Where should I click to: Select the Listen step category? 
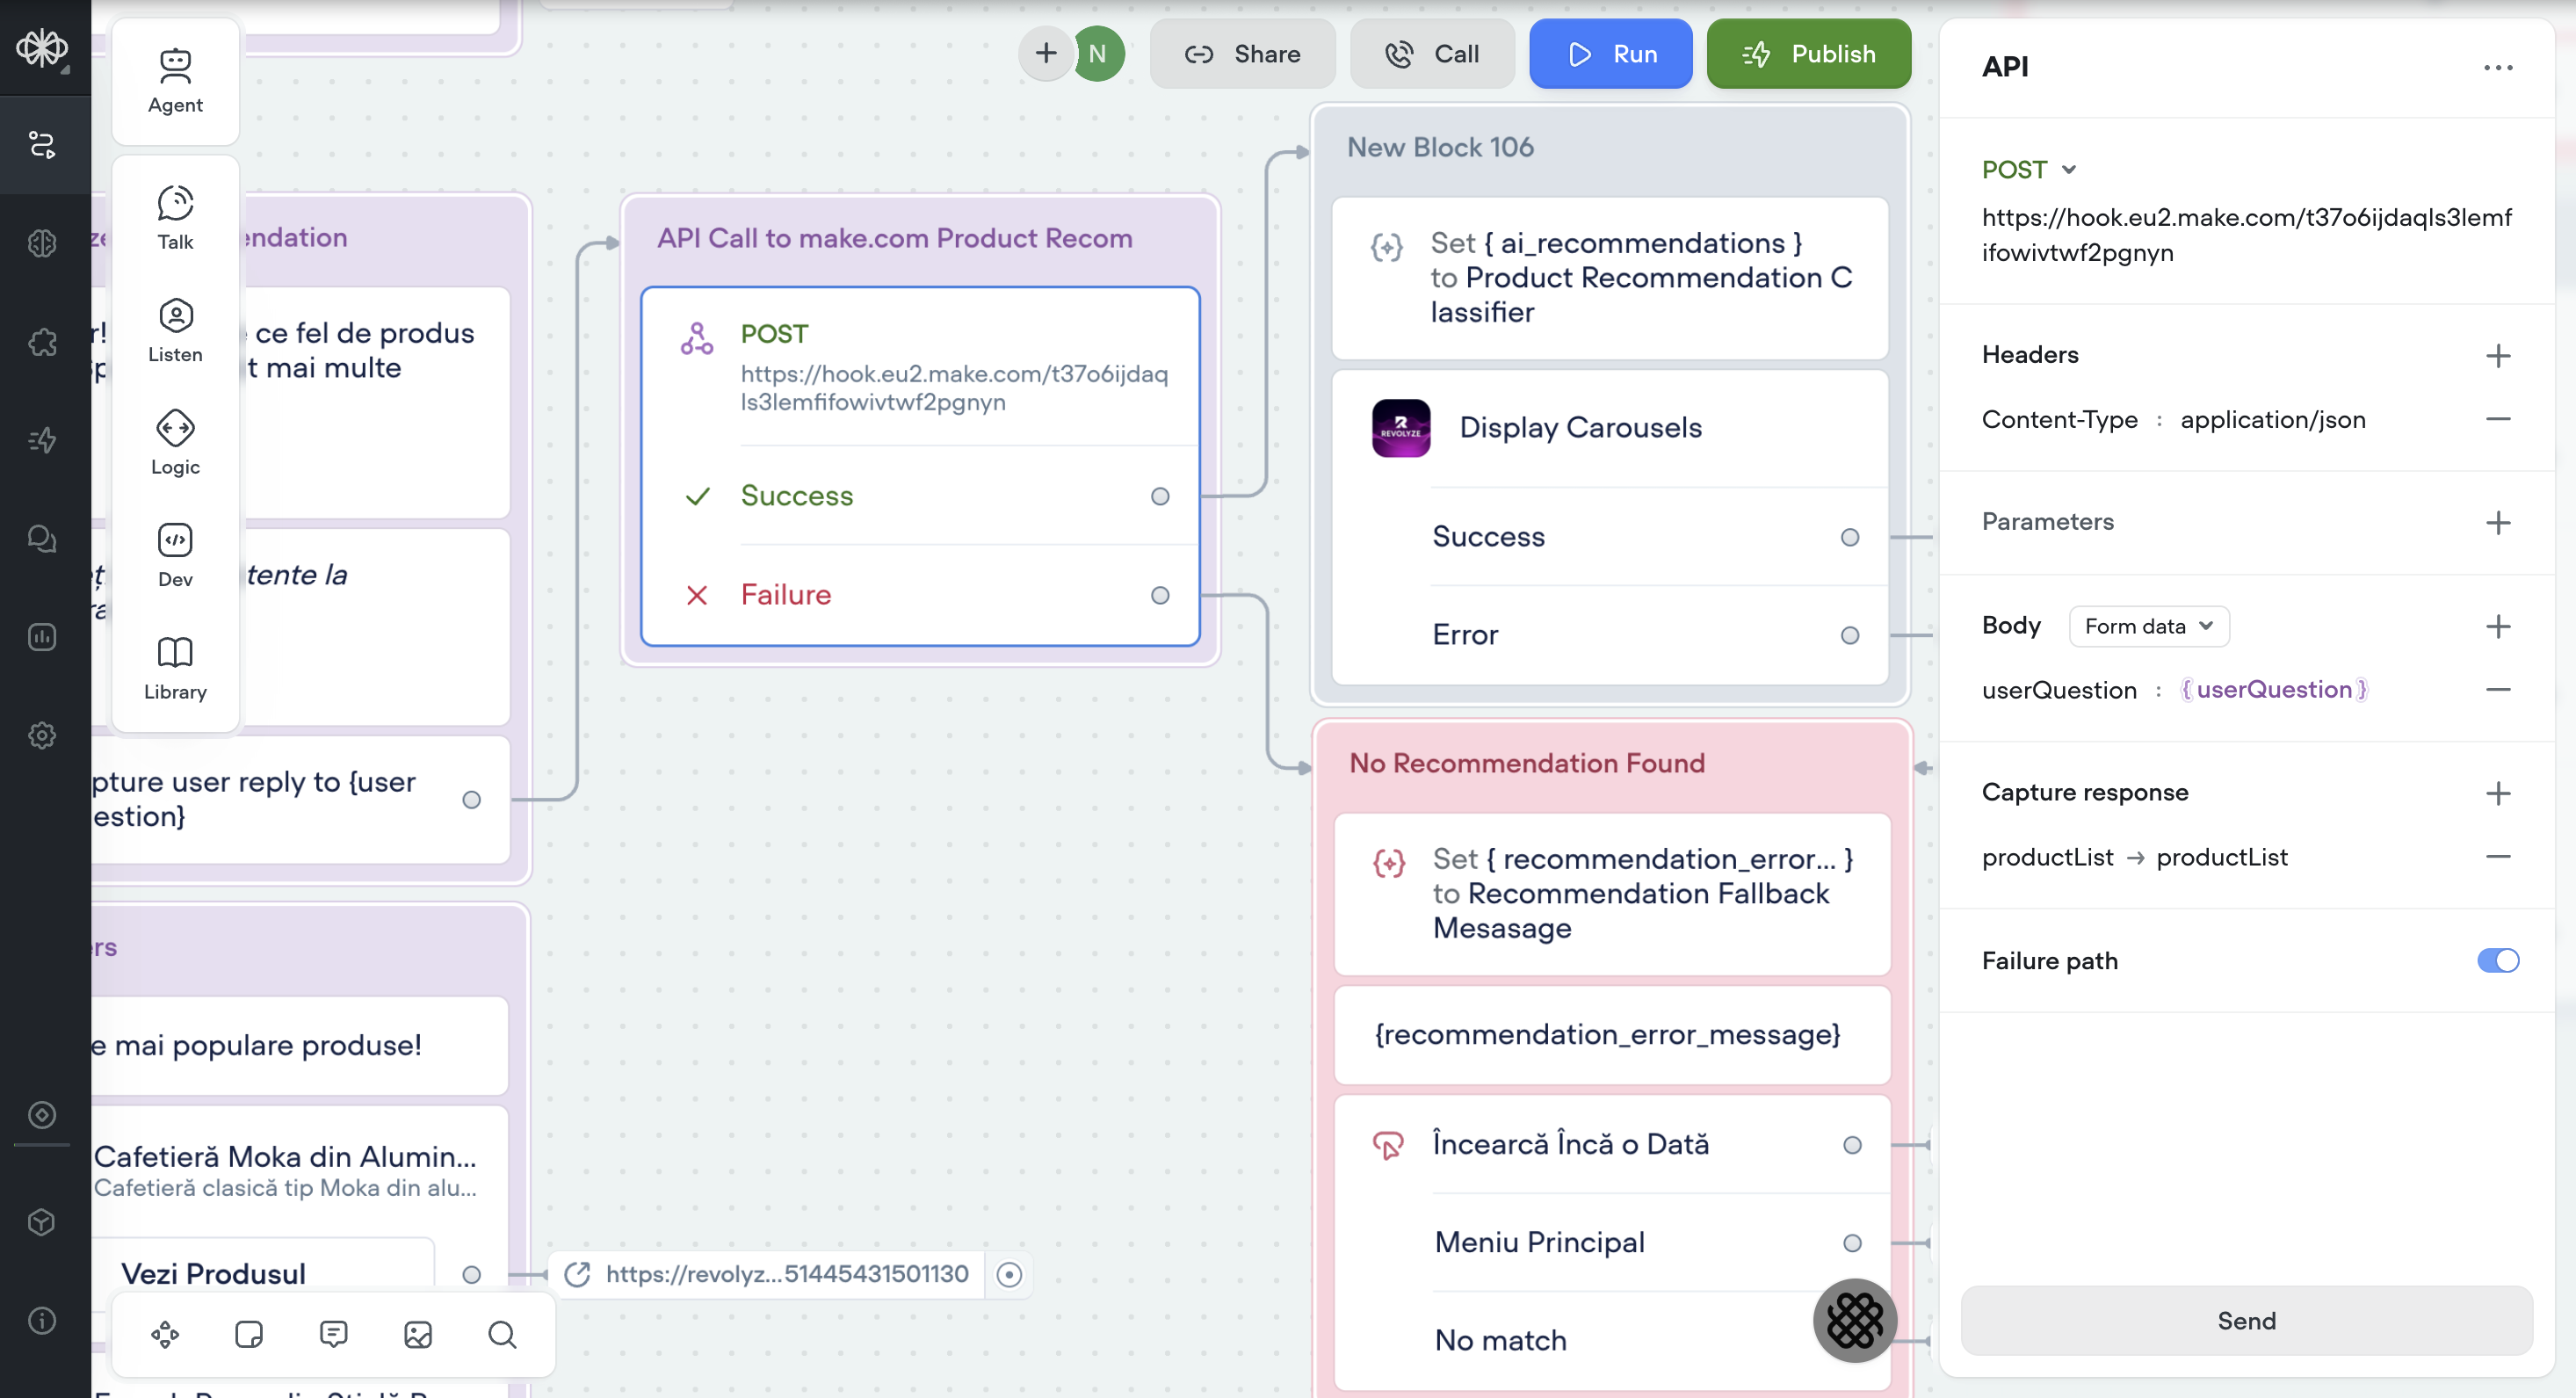coord(175,330)
